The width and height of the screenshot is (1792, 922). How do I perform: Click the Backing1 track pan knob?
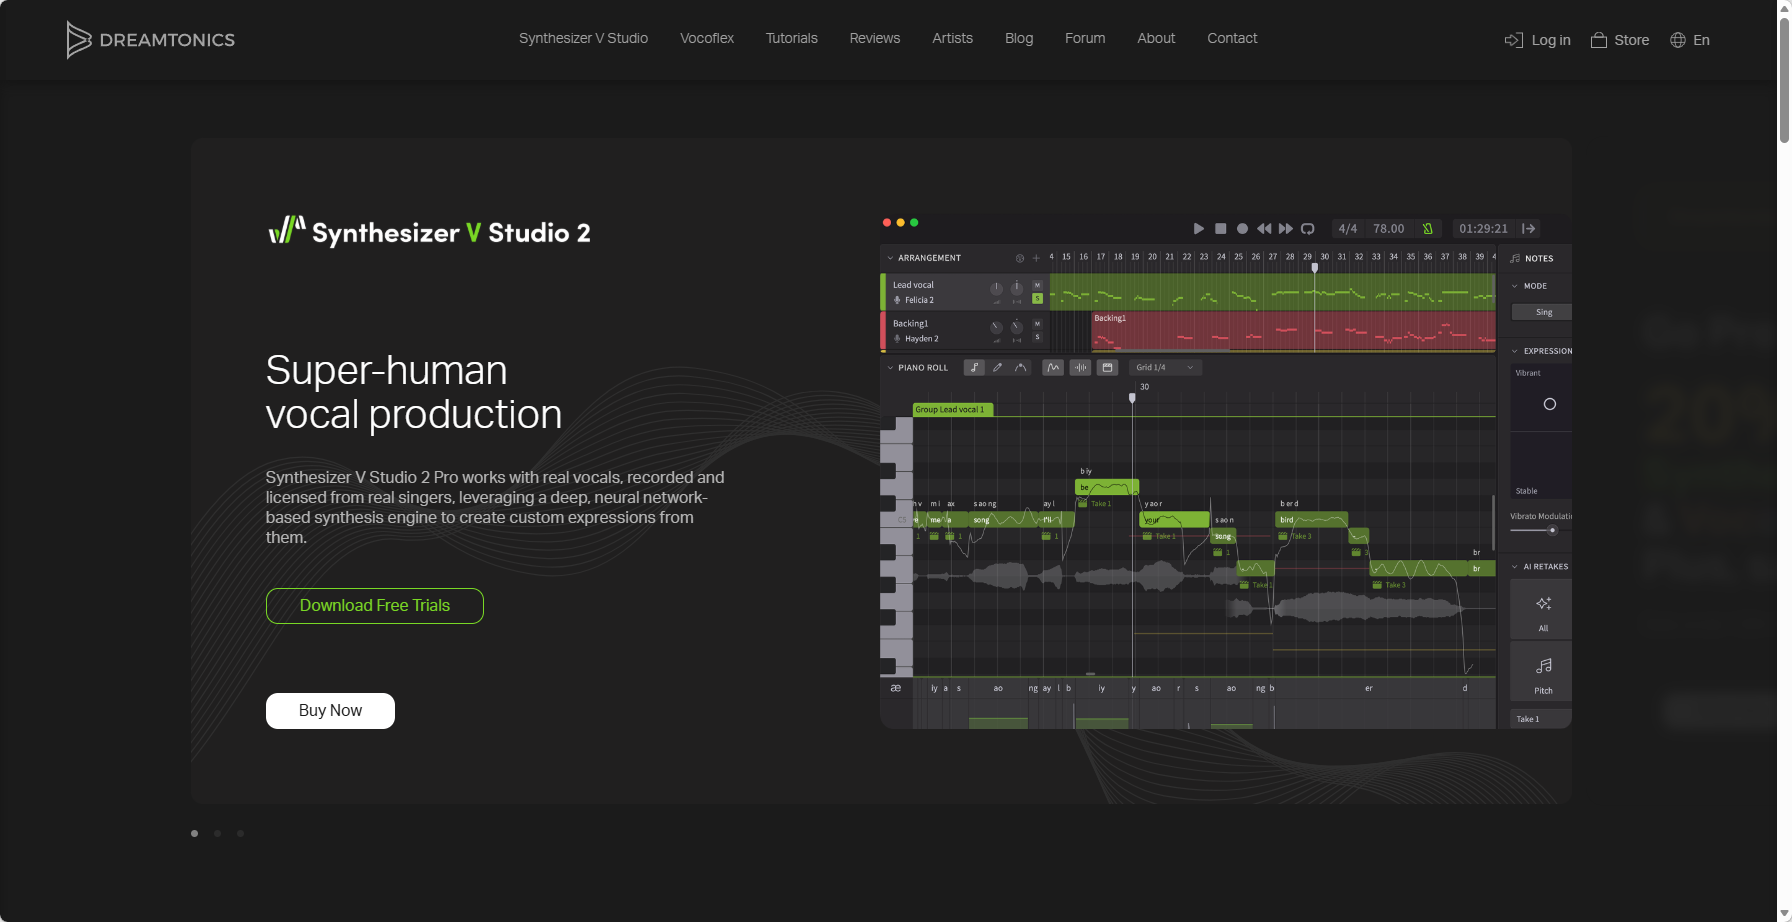pyautogui.click(x=1016, y=327)
